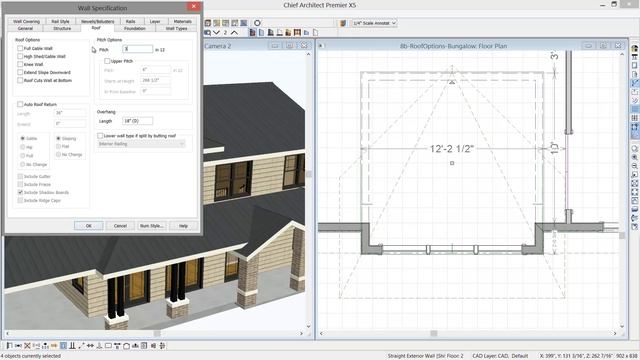Click the first icon in bottom edit toolbar
The height and width of the screenshot is (360, 640).
click(x=9, y=346)
